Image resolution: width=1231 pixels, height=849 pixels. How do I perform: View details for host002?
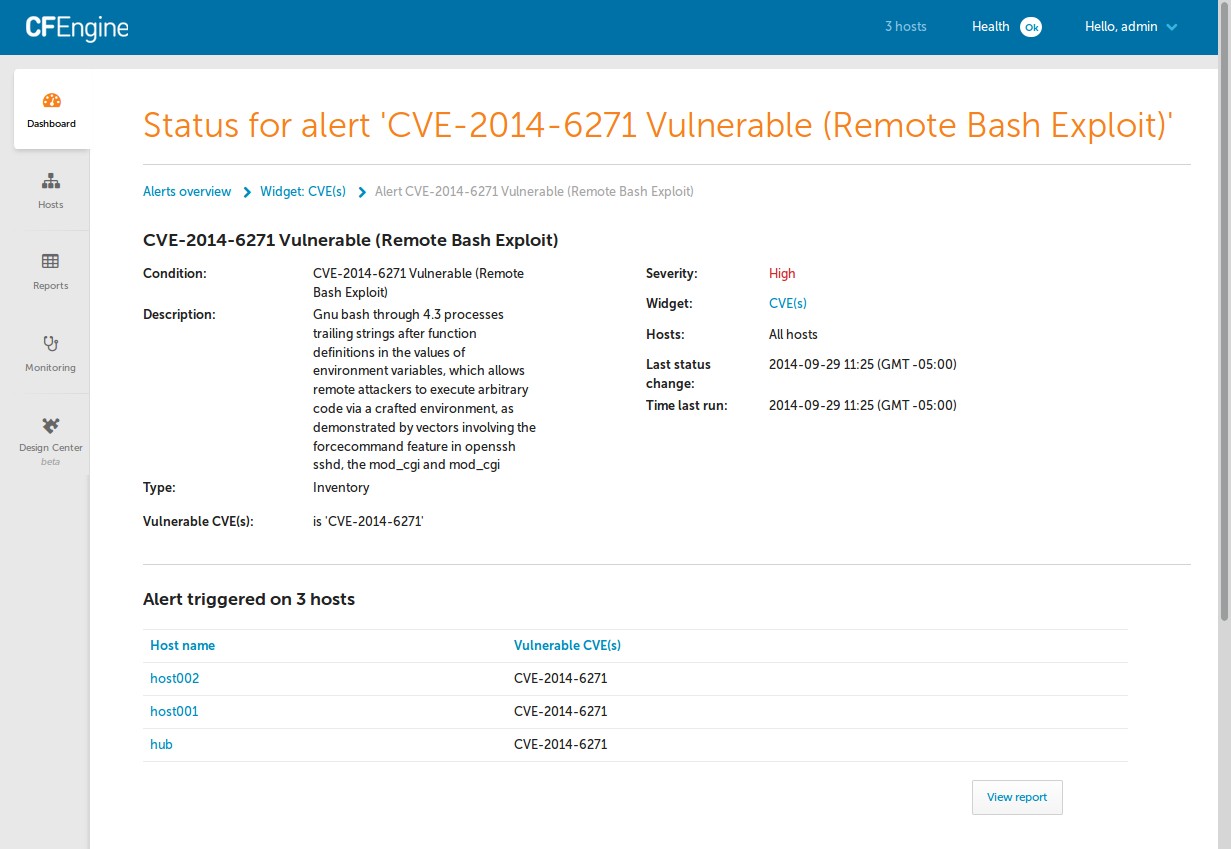point(174,678)
